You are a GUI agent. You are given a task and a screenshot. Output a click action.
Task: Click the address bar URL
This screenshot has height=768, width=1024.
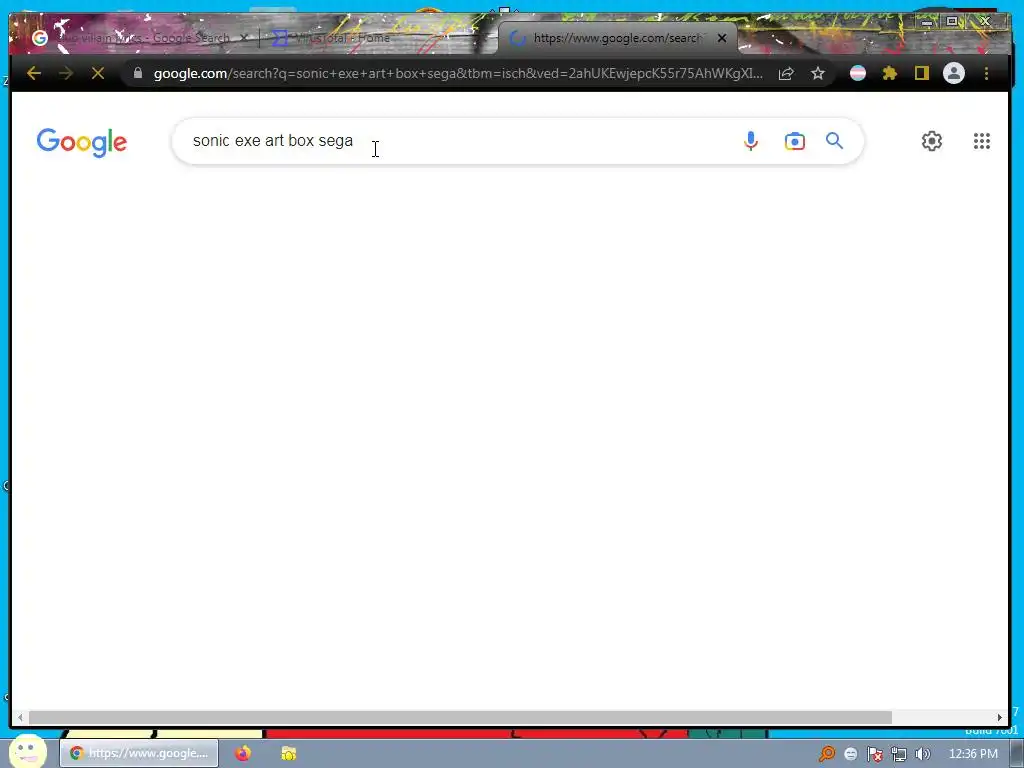[x=457, y=73]
